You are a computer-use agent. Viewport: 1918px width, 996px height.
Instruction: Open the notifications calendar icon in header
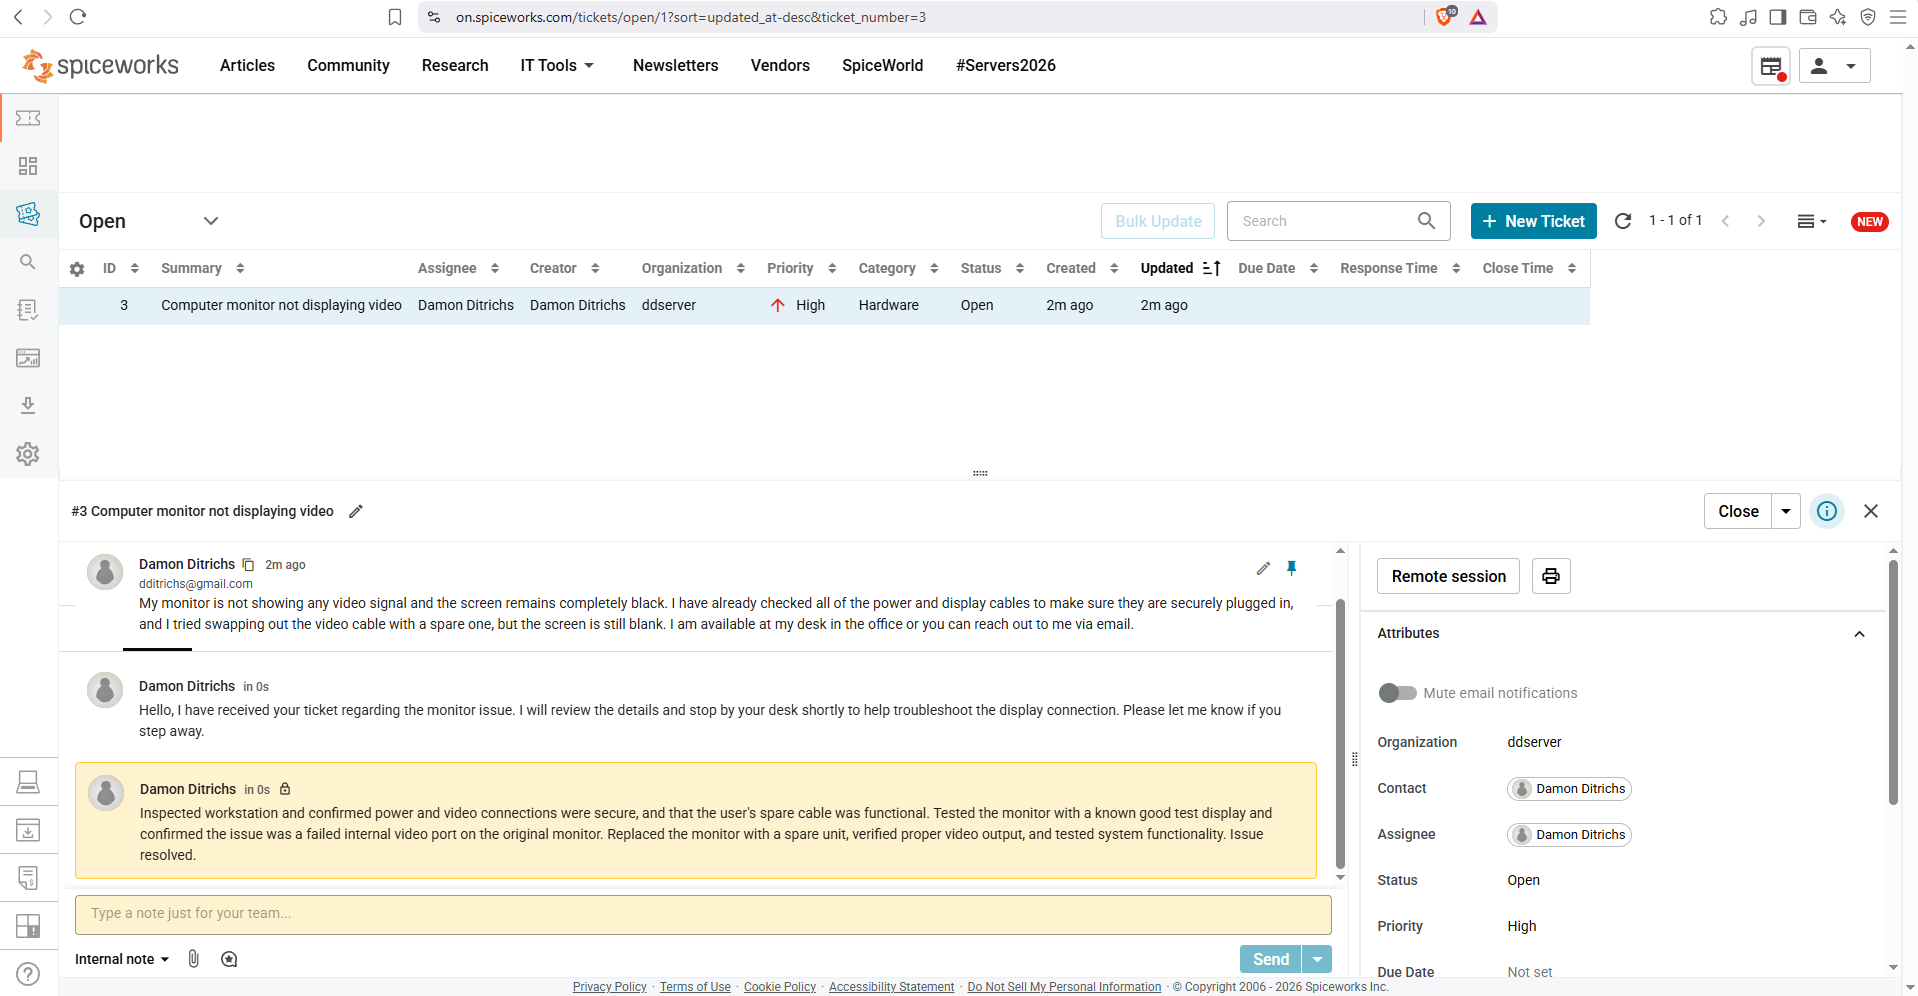(x=1771, y=66)
